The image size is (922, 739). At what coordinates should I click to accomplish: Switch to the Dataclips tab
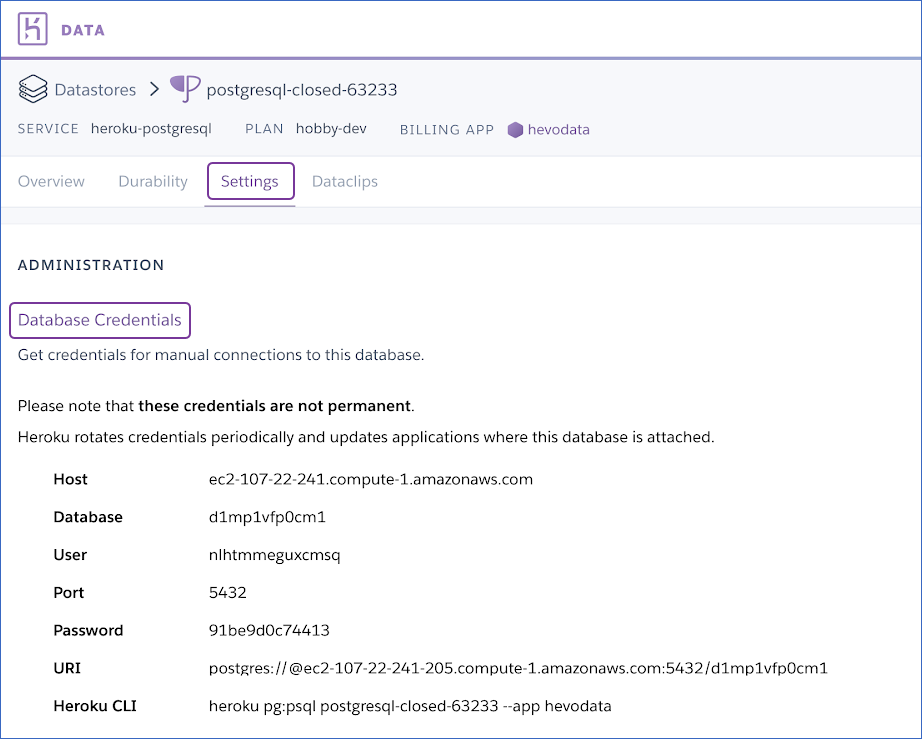click(345, 181)
